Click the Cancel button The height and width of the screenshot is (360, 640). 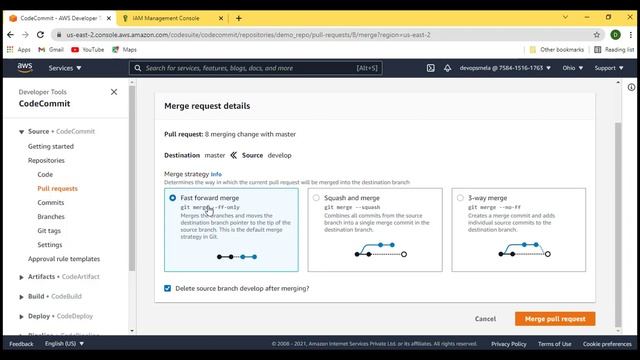485,319
